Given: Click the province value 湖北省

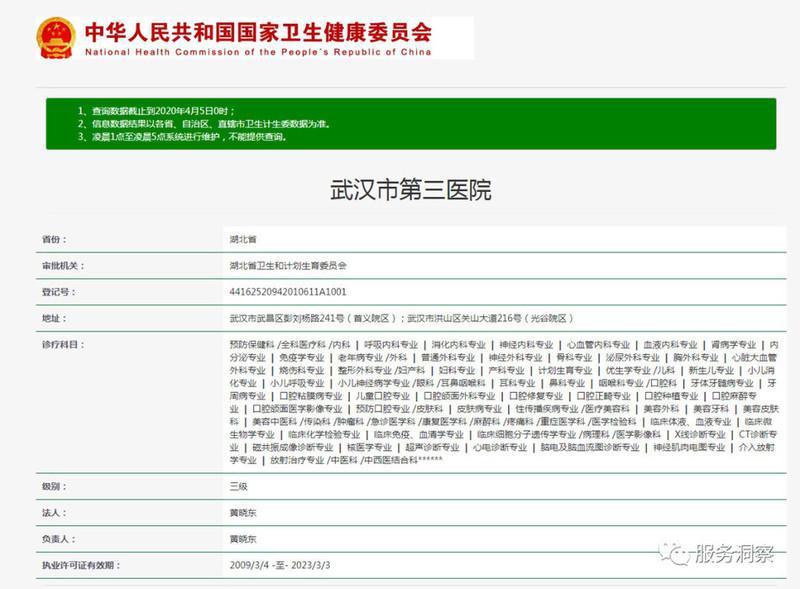Looking at the screenshot, I should click(x=241, y=240).
